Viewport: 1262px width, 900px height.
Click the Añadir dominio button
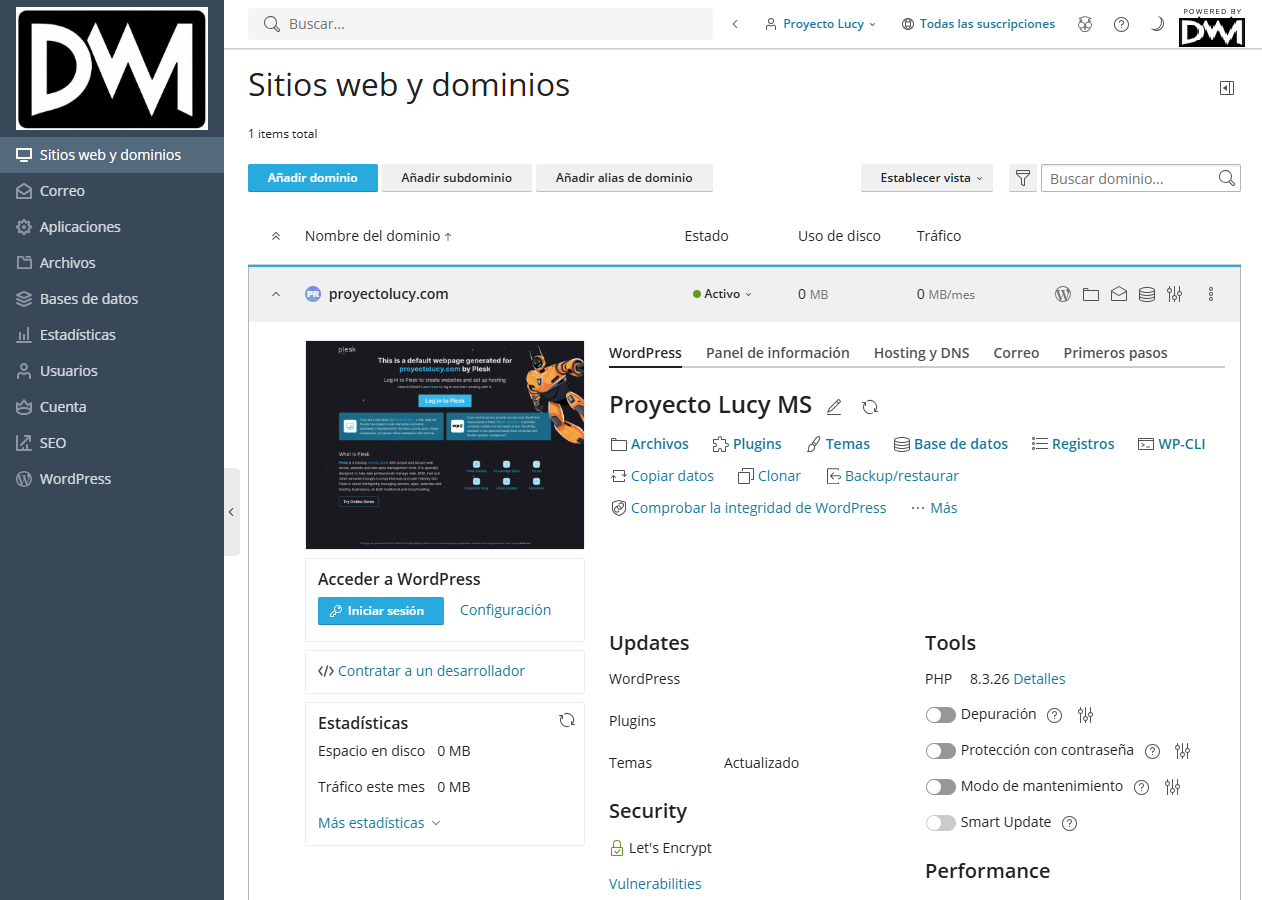[312, 178]
